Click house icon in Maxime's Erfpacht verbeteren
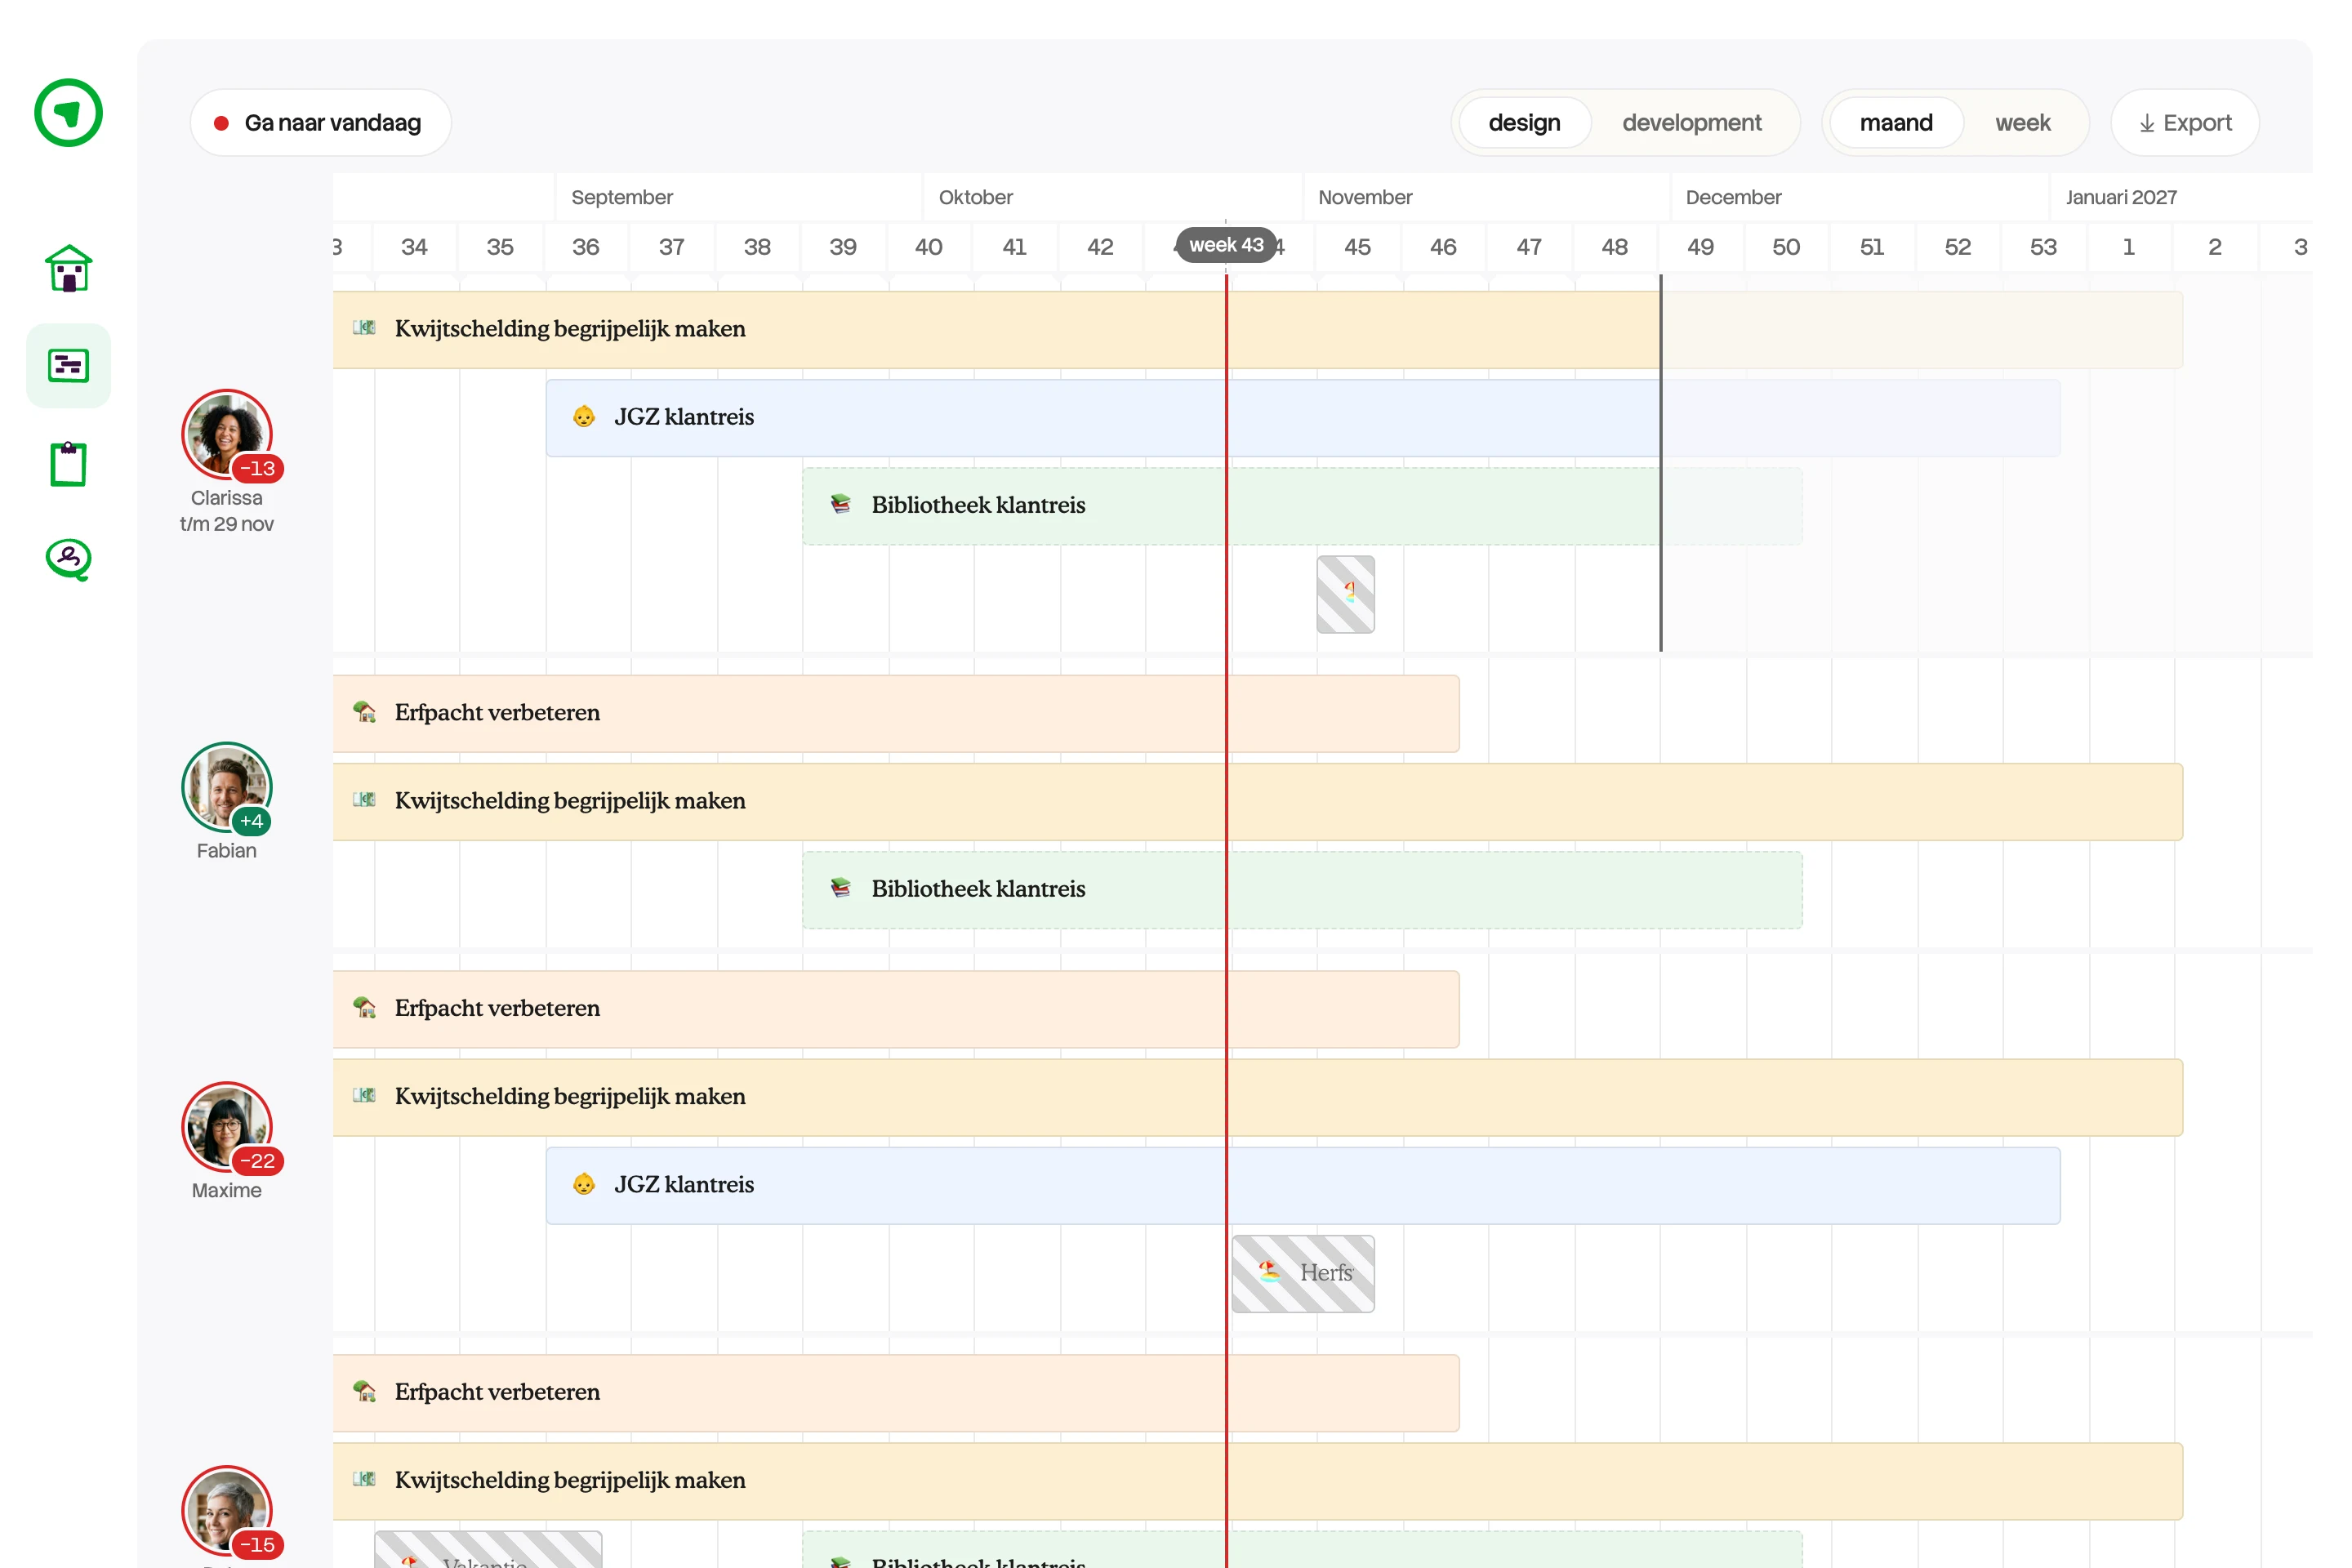The height and width of the screenshot is (1568, 2352). pos(364,1007)
